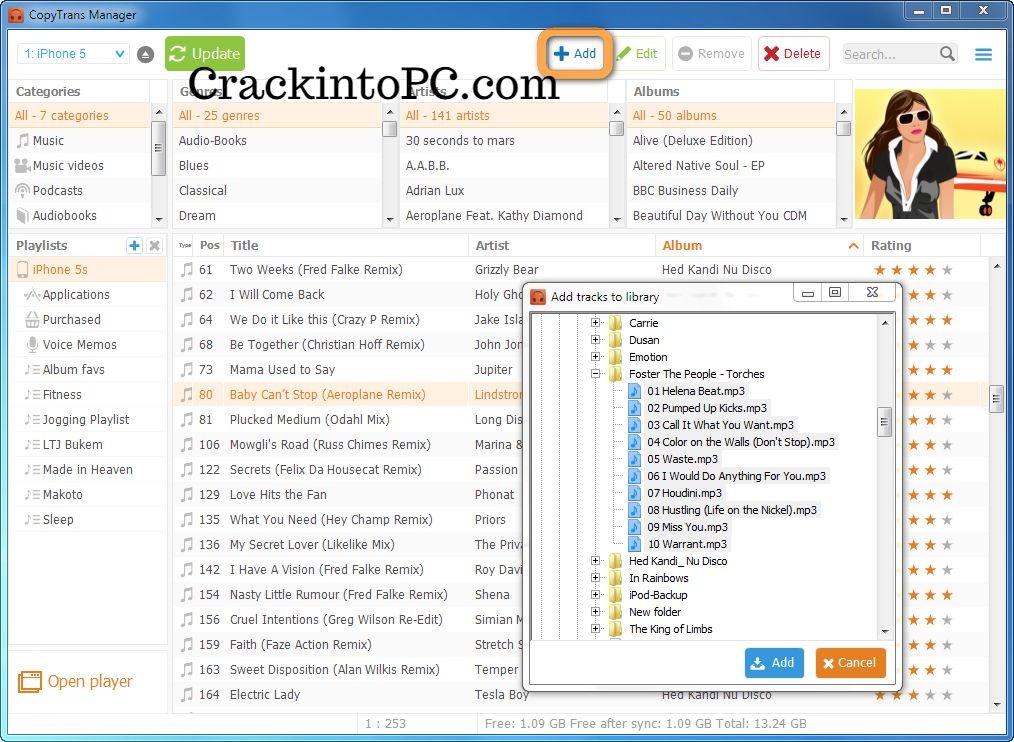The width and height of the screenshot is (1014, 742).
Task: Sort tracks by the Title column
Action: point(346,245)
